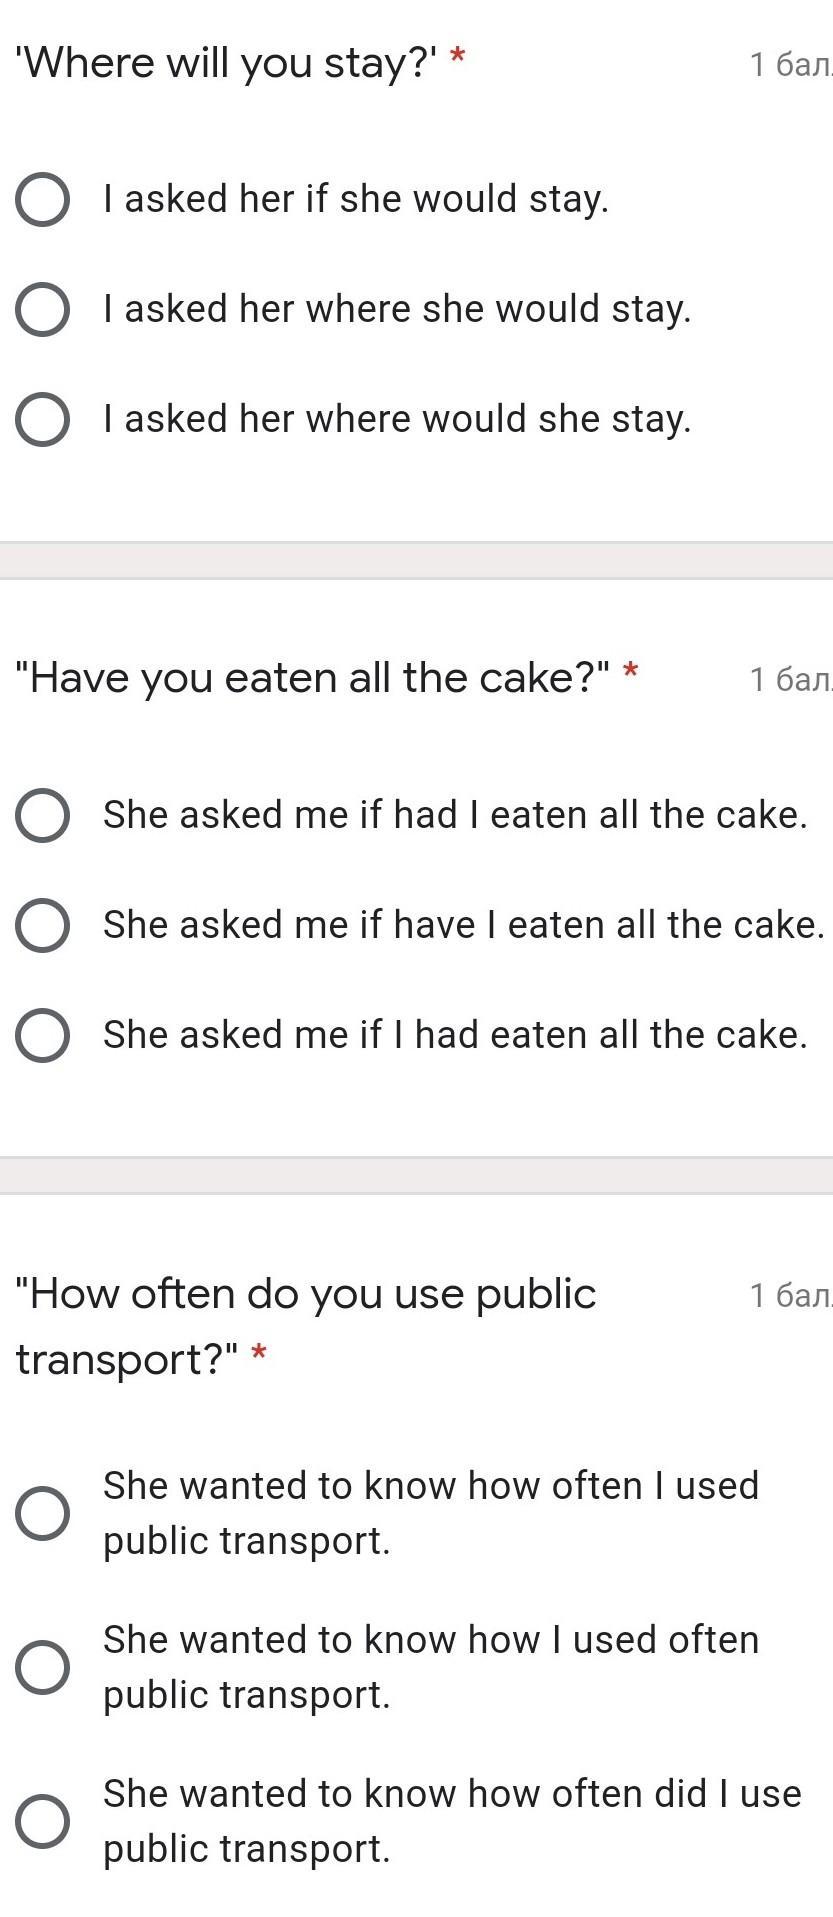The height and width of the screenshot is (1917, 833).
Task: Click the answer text 'She asked me if I had eaten all the cake.'
Action: [455, 1035]
